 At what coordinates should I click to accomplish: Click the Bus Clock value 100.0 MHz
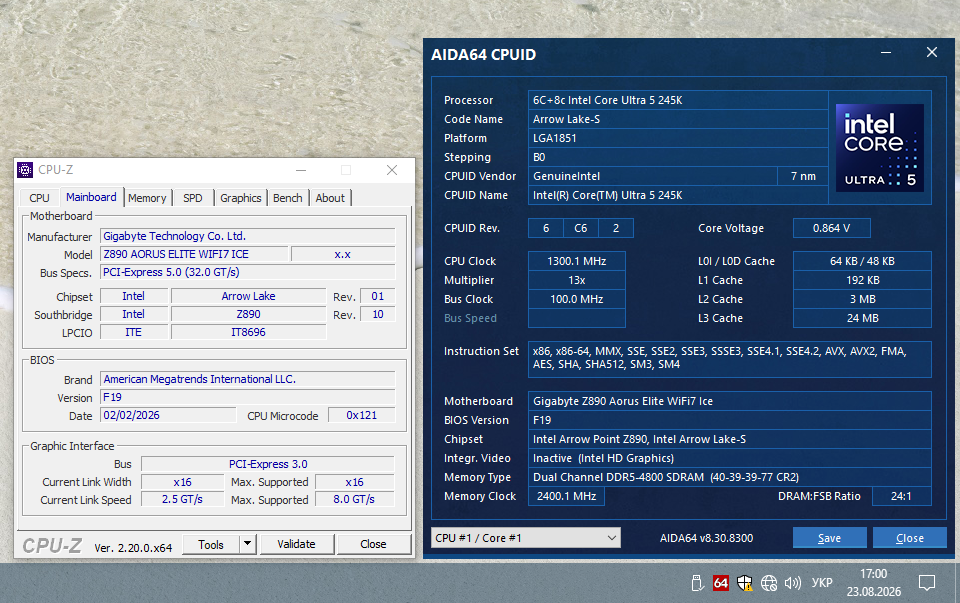[577, 299]
